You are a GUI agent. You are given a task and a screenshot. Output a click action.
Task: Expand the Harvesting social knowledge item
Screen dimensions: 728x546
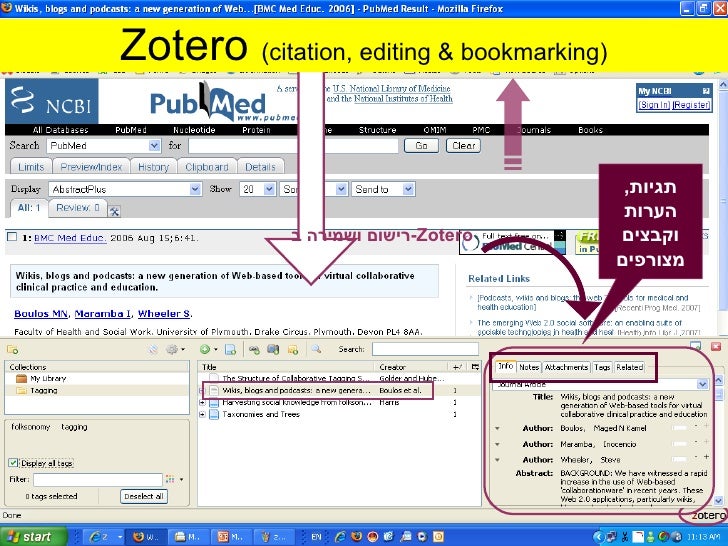202,403
